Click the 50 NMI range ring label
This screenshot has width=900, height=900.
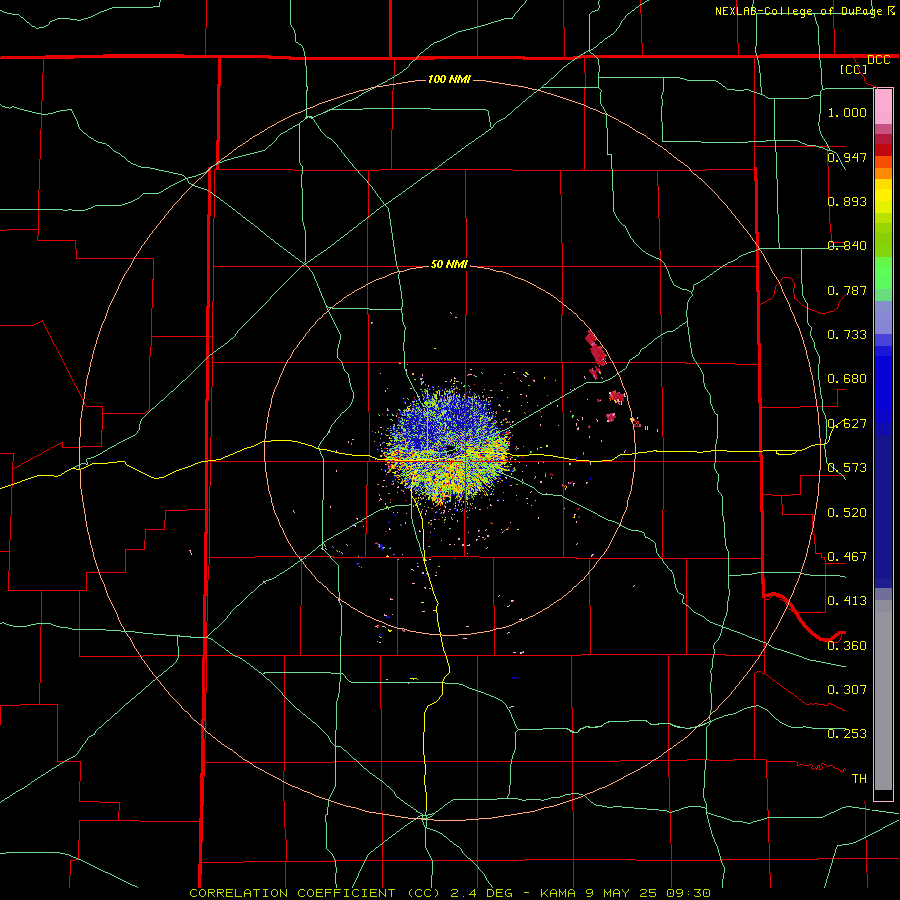tap(449, 264)
